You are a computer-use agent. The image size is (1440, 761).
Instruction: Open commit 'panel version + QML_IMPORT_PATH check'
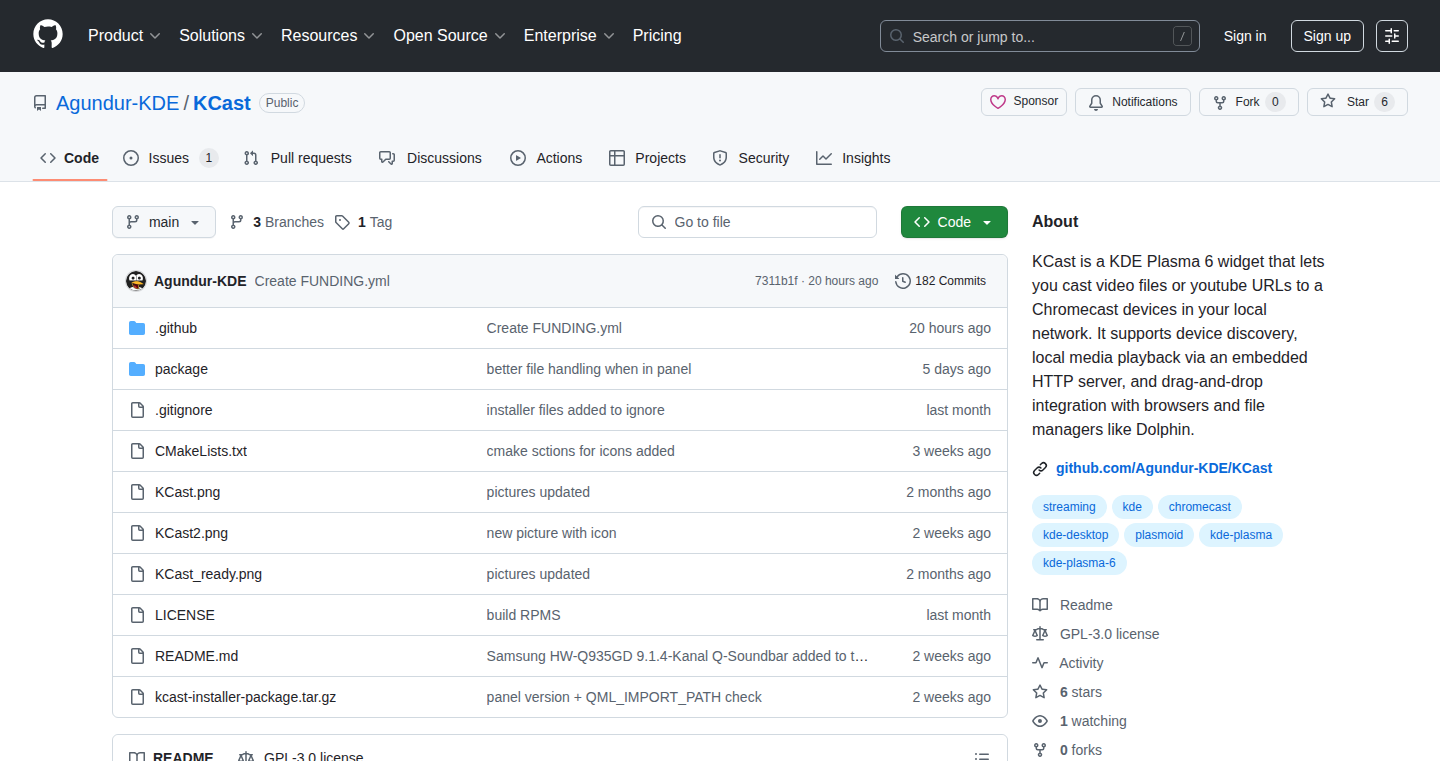coord(624,697)
